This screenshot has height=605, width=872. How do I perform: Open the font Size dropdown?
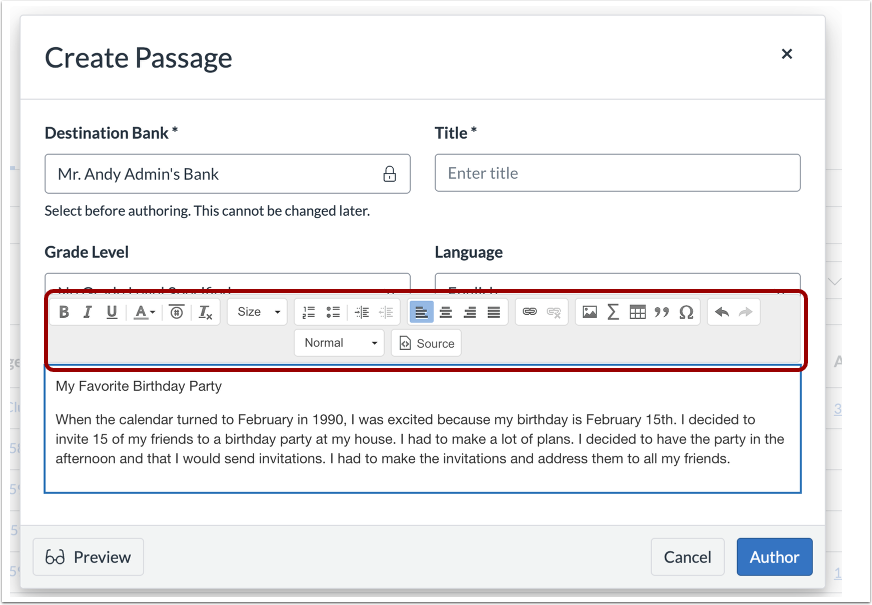click(256, 311)
